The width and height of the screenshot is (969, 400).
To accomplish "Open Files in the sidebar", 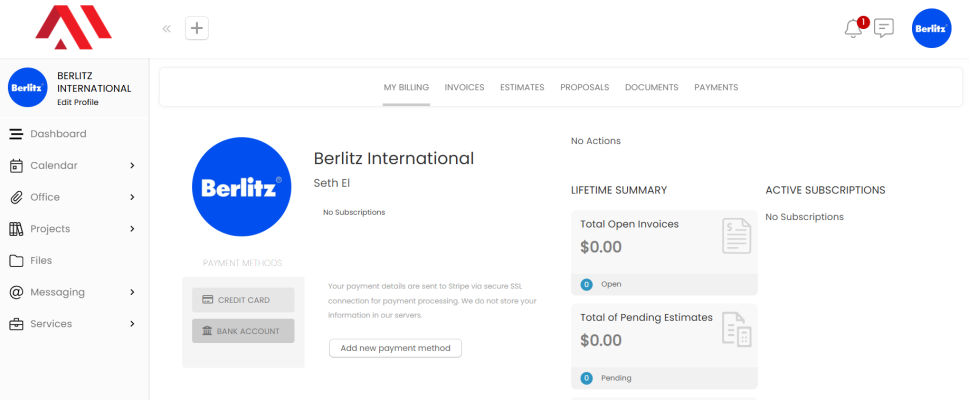I will tap(41, 261).
